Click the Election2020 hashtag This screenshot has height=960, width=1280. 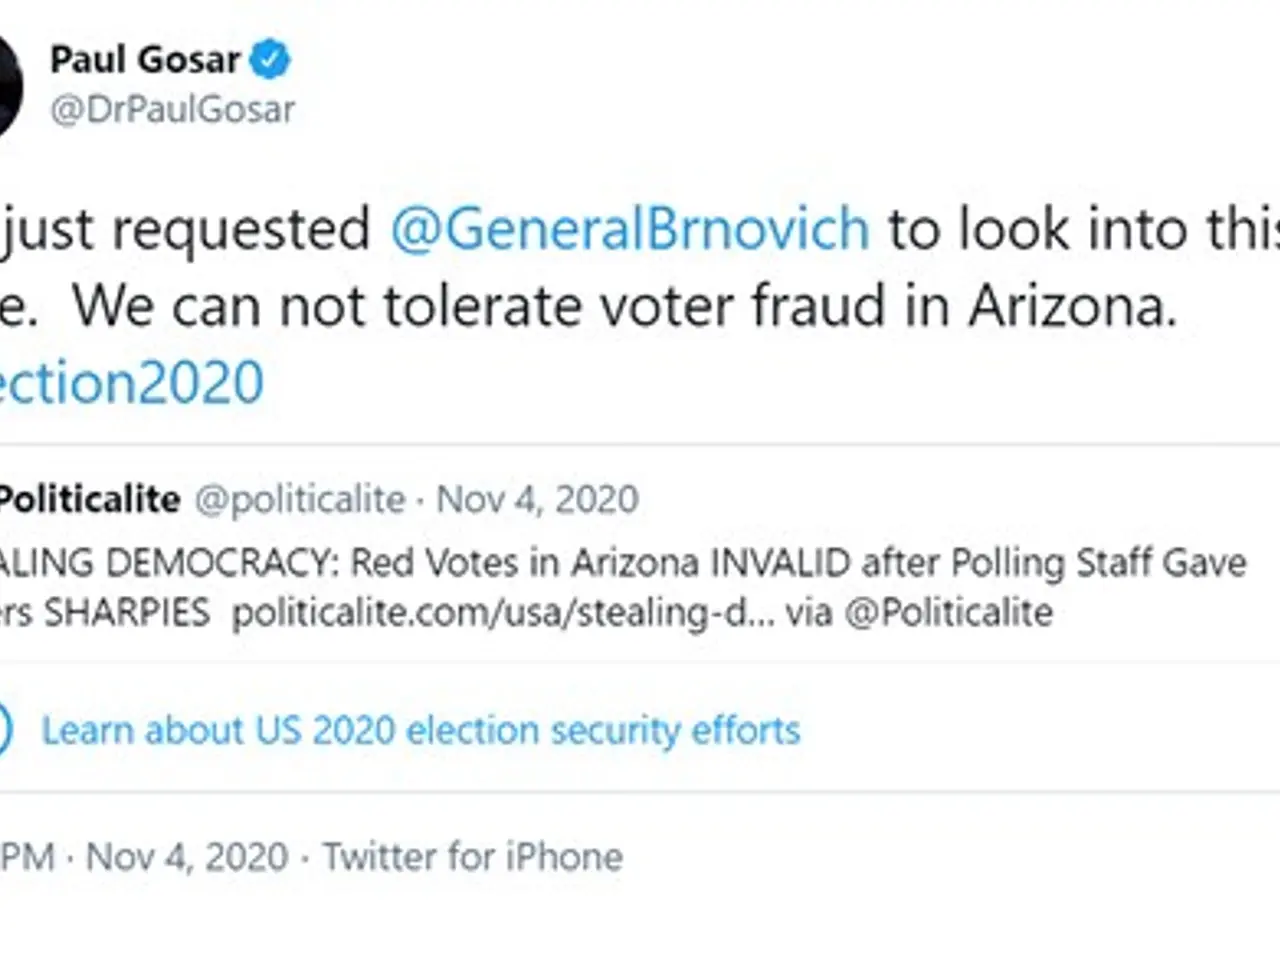pyautogui.click(x=130, y=382)
